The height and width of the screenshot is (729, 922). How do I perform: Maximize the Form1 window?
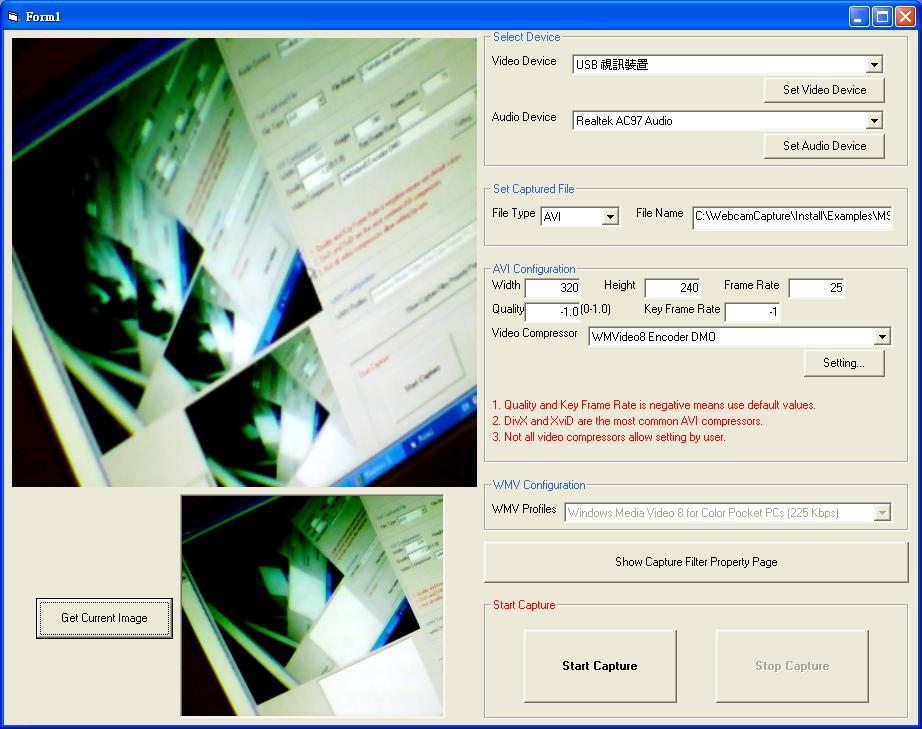pyautogui.click(x=882, y=16)
